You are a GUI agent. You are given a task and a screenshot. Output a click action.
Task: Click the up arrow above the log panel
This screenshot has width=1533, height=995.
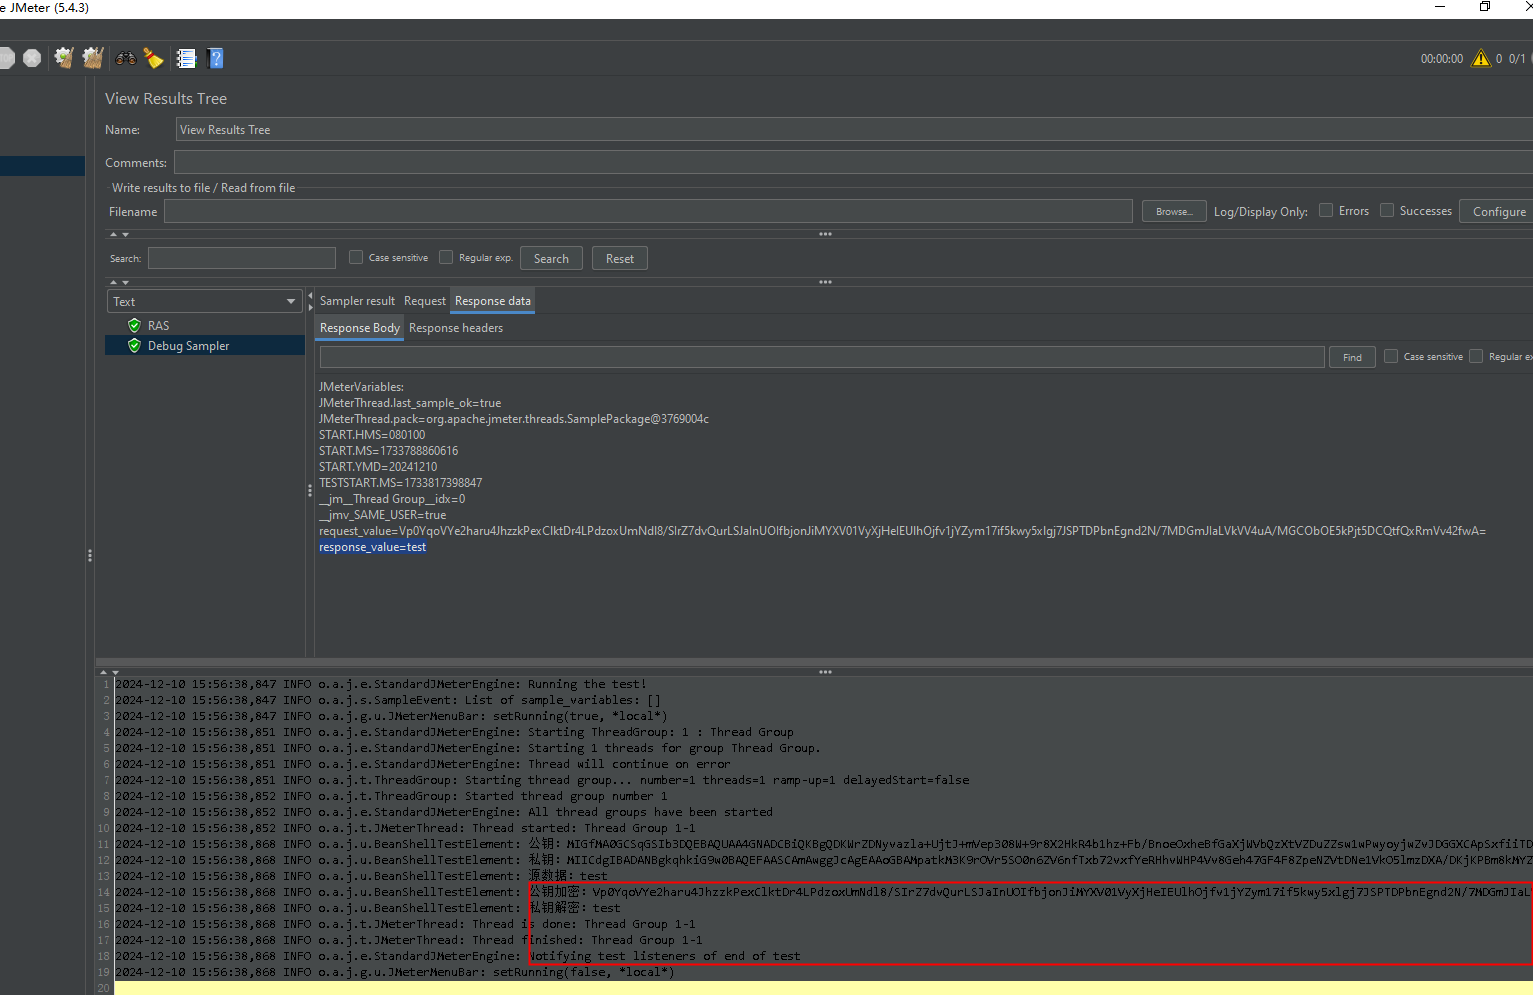click(x=103, y=672)
